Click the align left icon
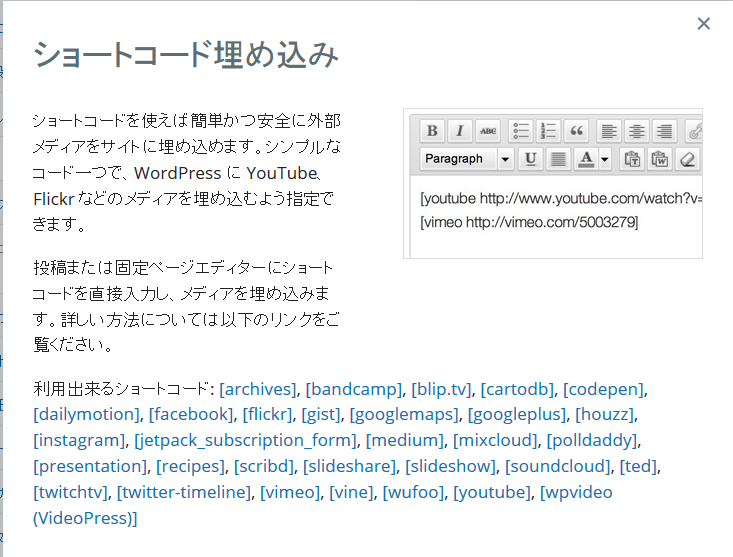Image resolution: width=733 pixels, height=557 pixels. 609,131
